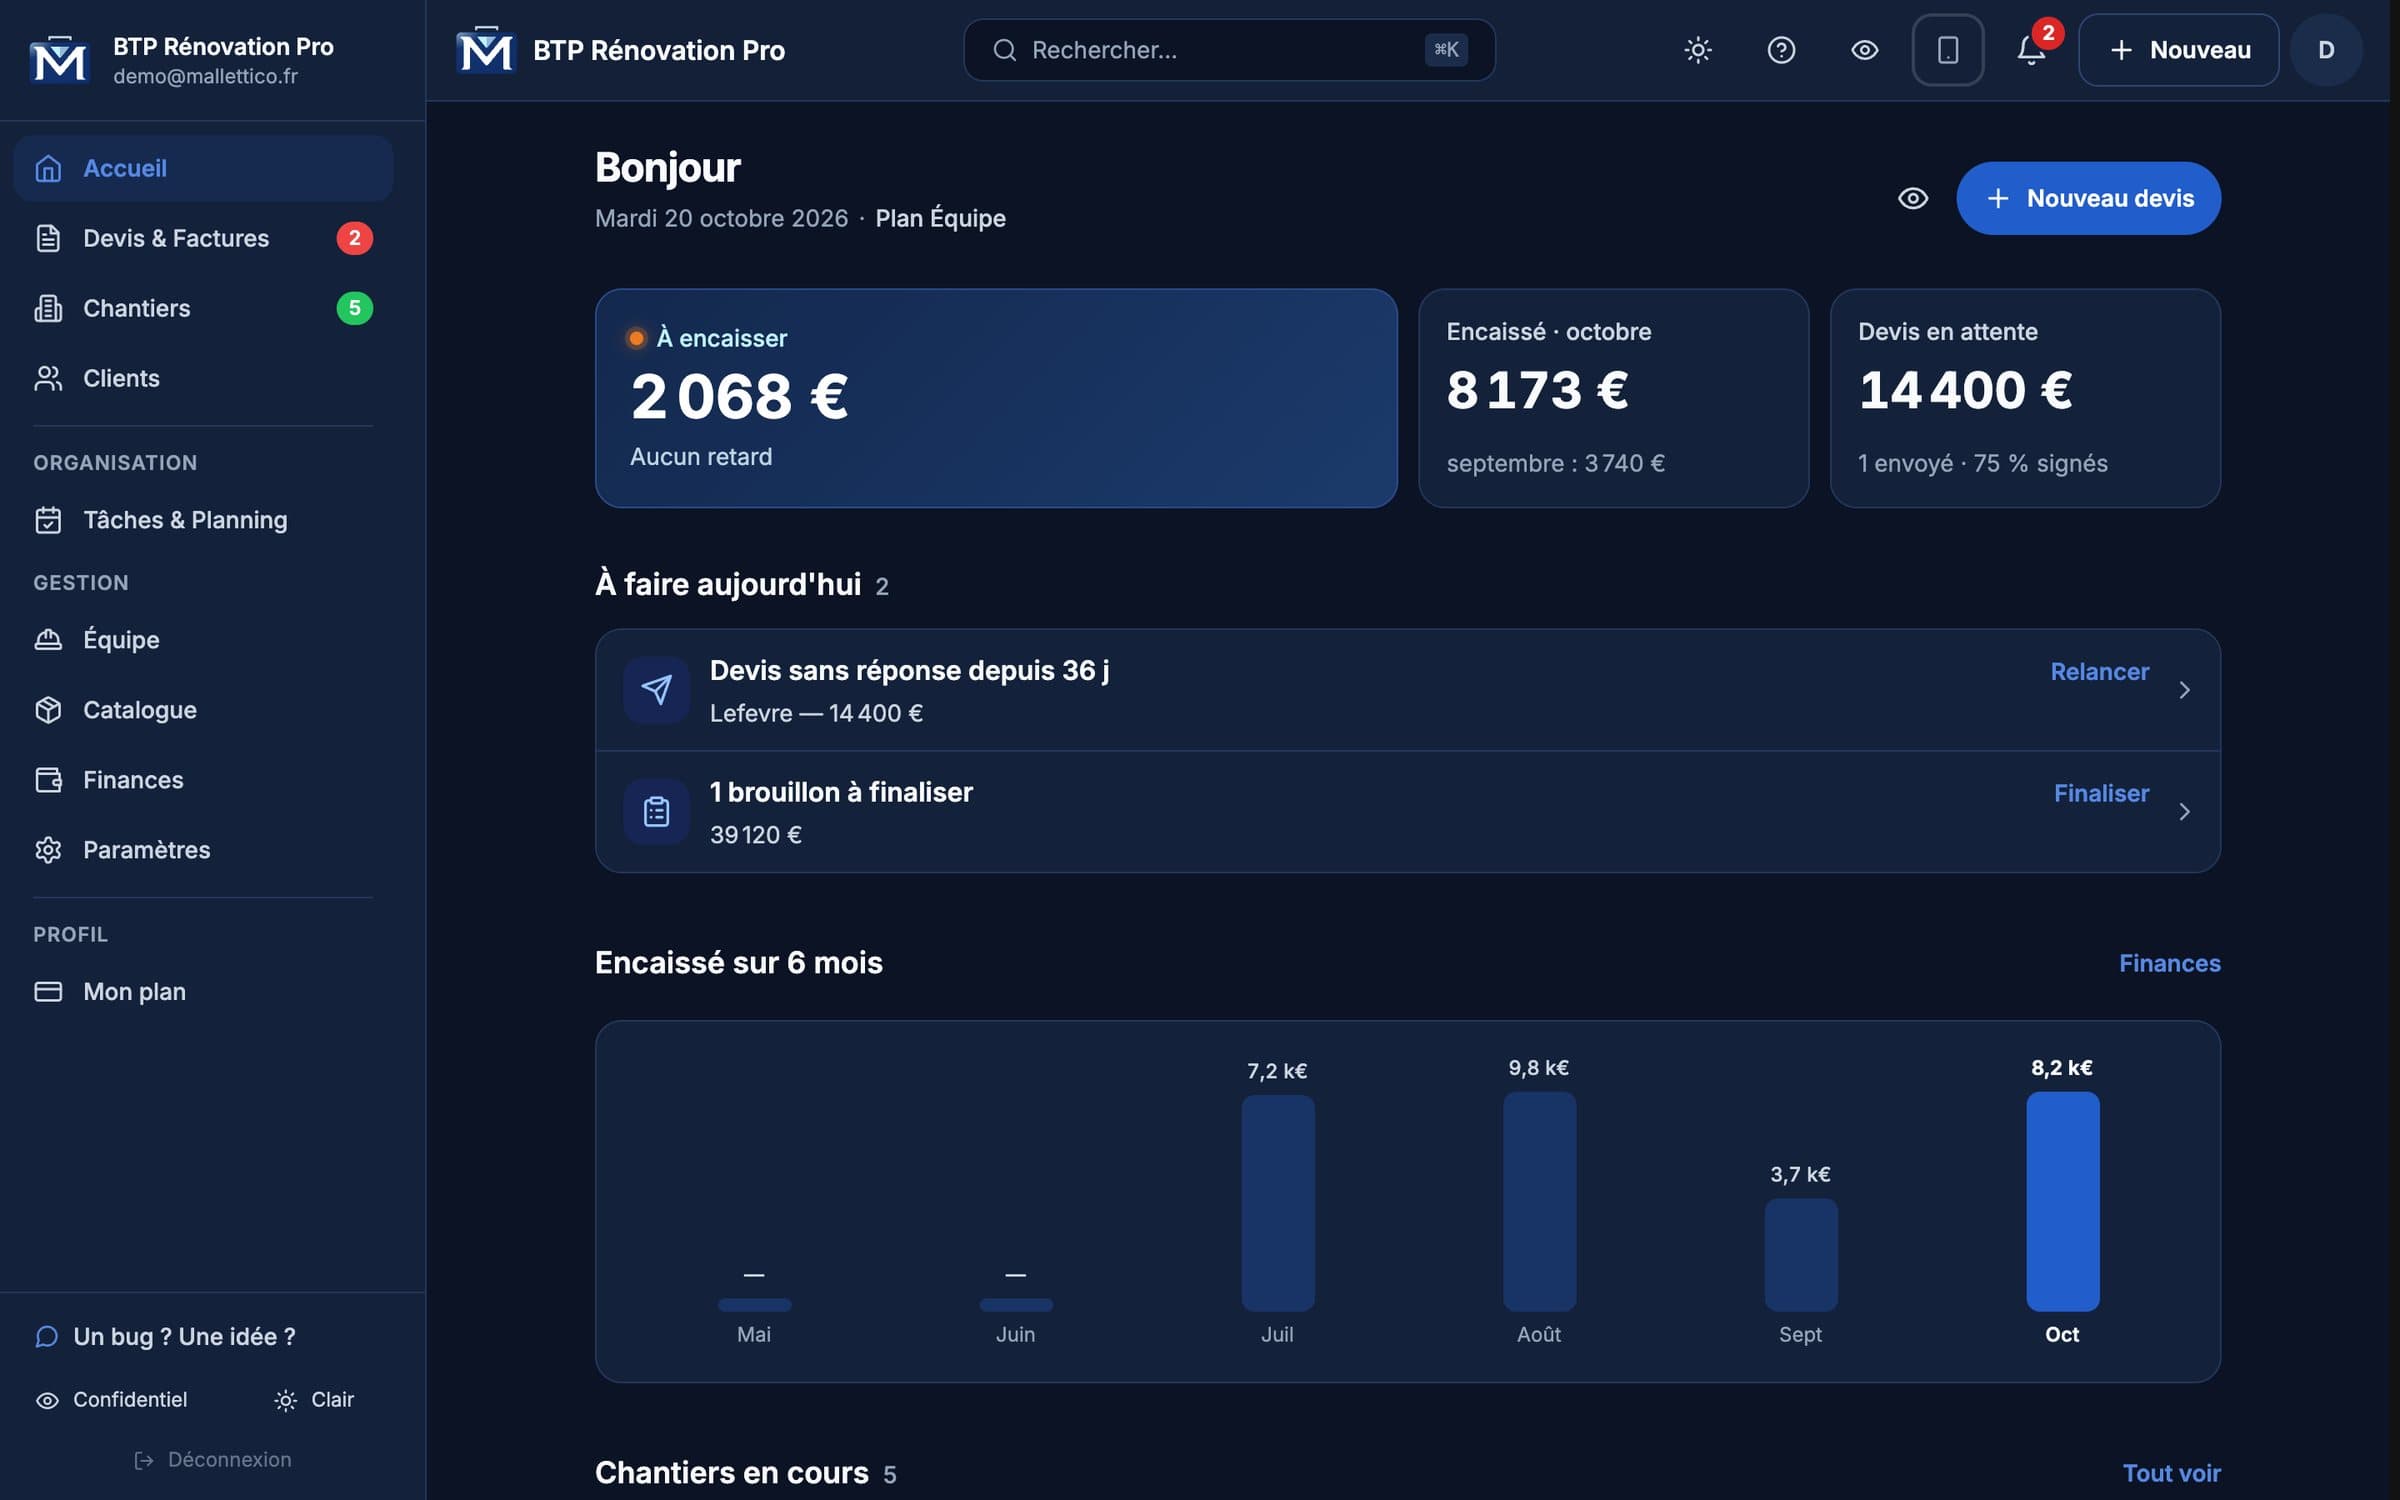Click the Nouveau devis button
2400x1500 pixels.
point(2088,198)
